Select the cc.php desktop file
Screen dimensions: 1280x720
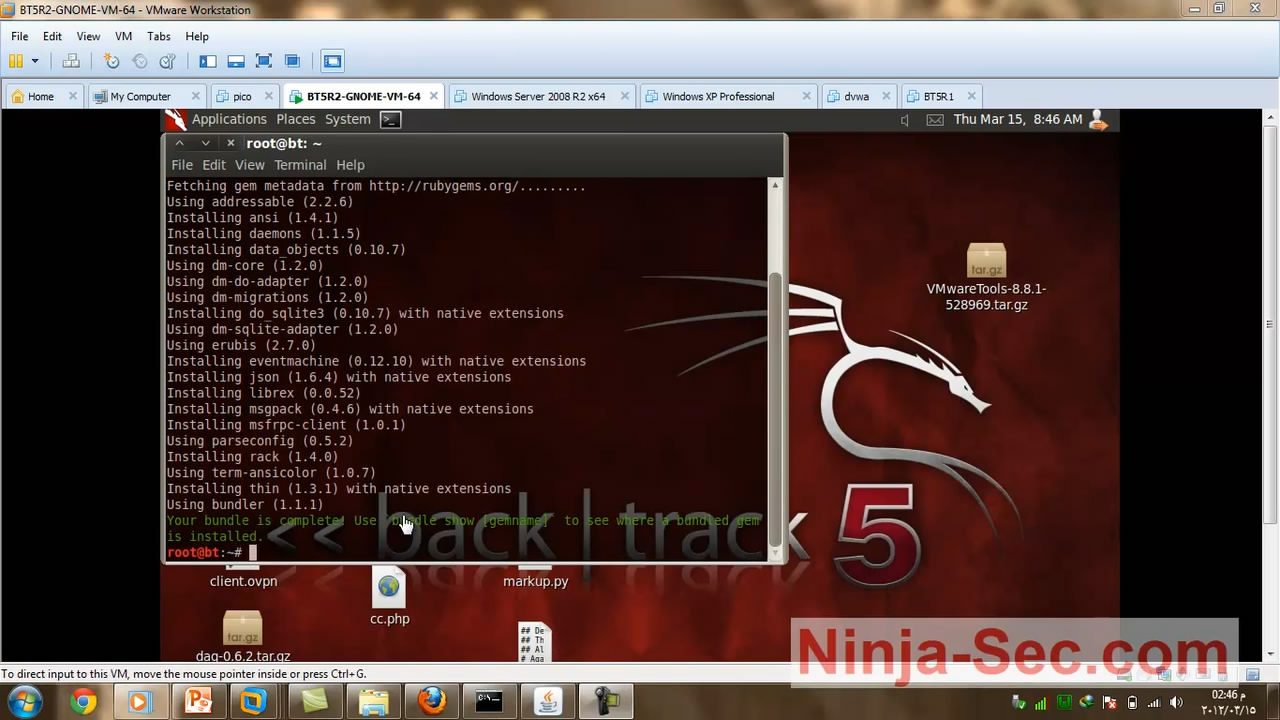pos(389,596)
